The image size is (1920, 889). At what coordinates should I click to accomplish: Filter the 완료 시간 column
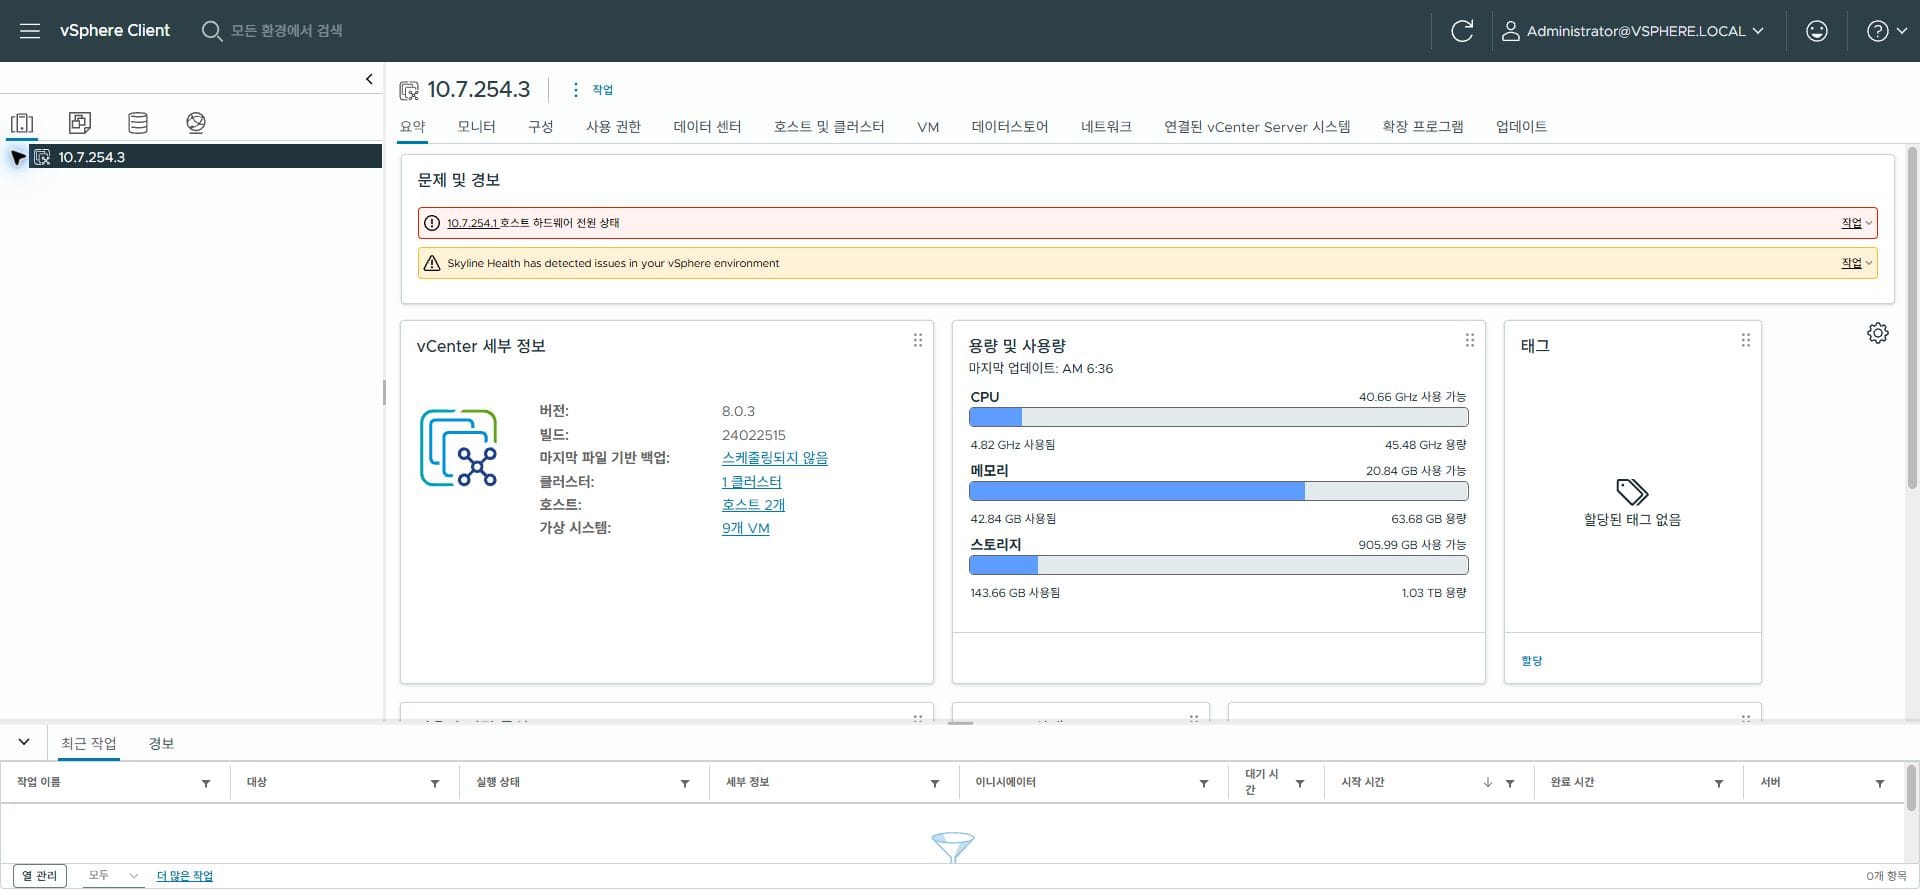pyautogui.click(x=1719, y=783)
